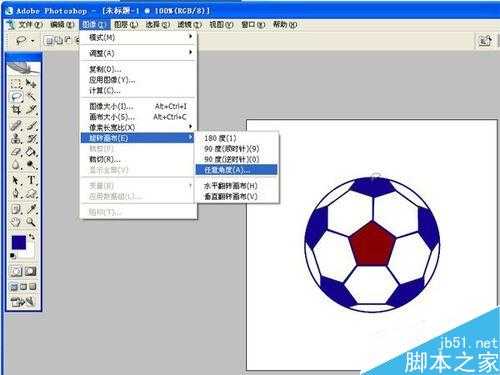Screen dimensions: 500x375
Task: Select the Slice tool
Action: point(31,109)
